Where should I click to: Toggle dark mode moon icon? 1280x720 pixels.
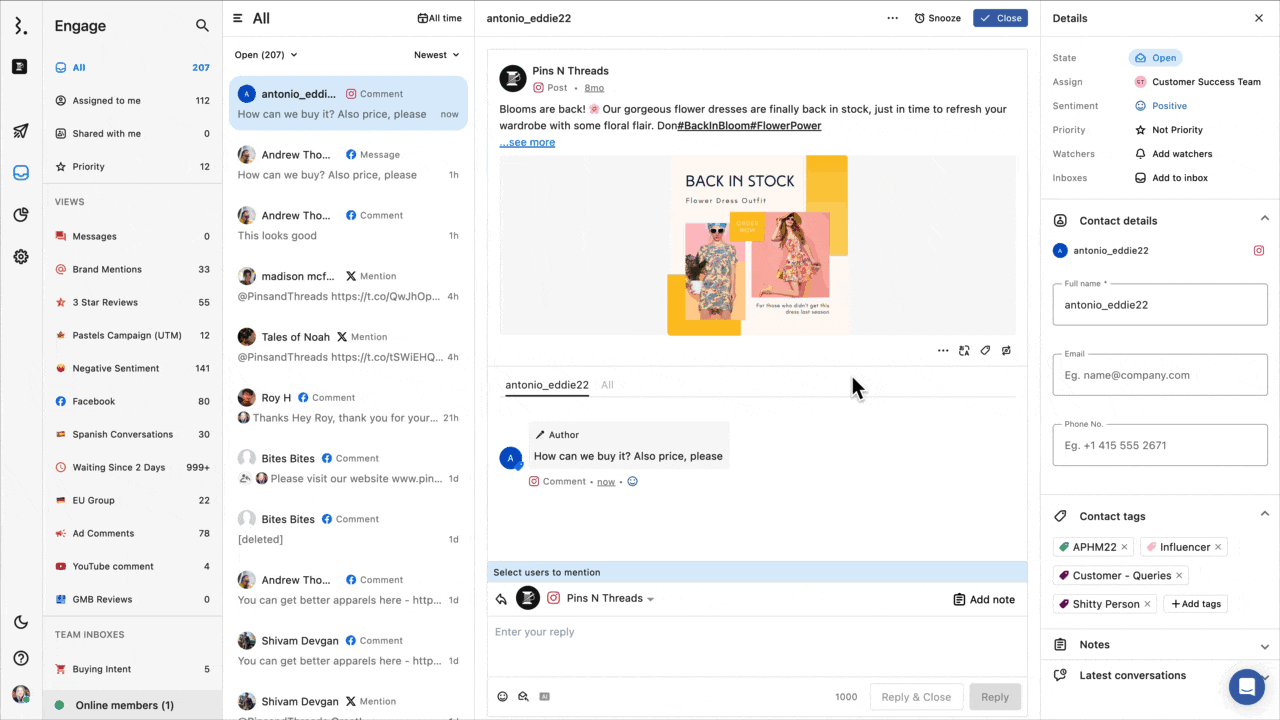(20, 623)
